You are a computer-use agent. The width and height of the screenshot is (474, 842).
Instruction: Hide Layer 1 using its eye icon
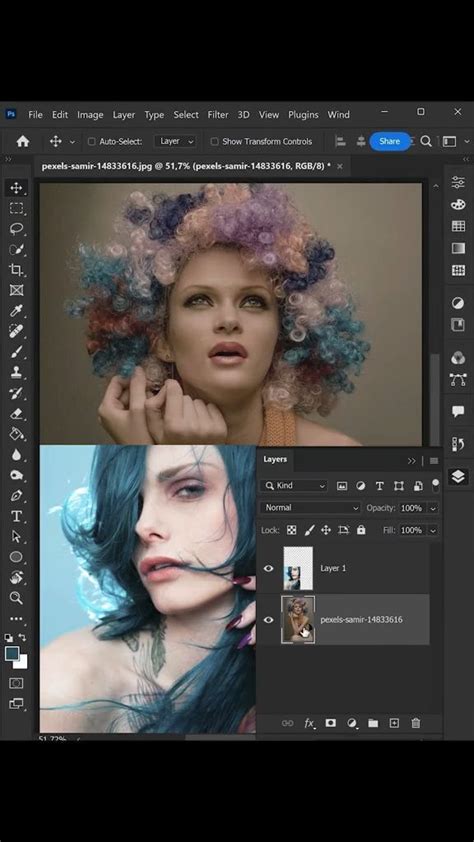click(268, 569)
